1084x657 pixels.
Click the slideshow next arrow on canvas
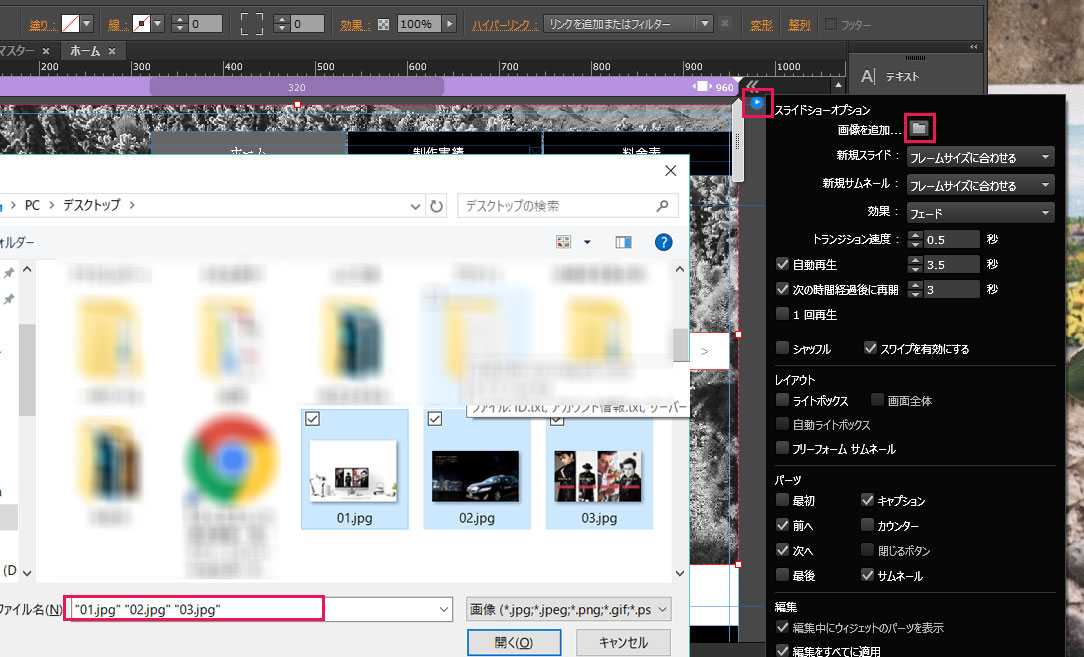click(x=704, y=351)
